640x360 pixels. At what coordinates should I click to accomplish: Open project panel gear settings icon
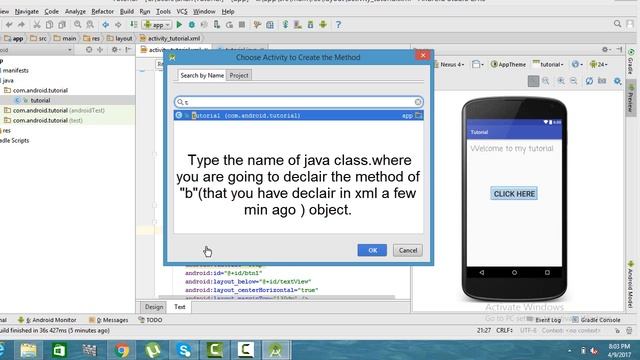[115, 50]
